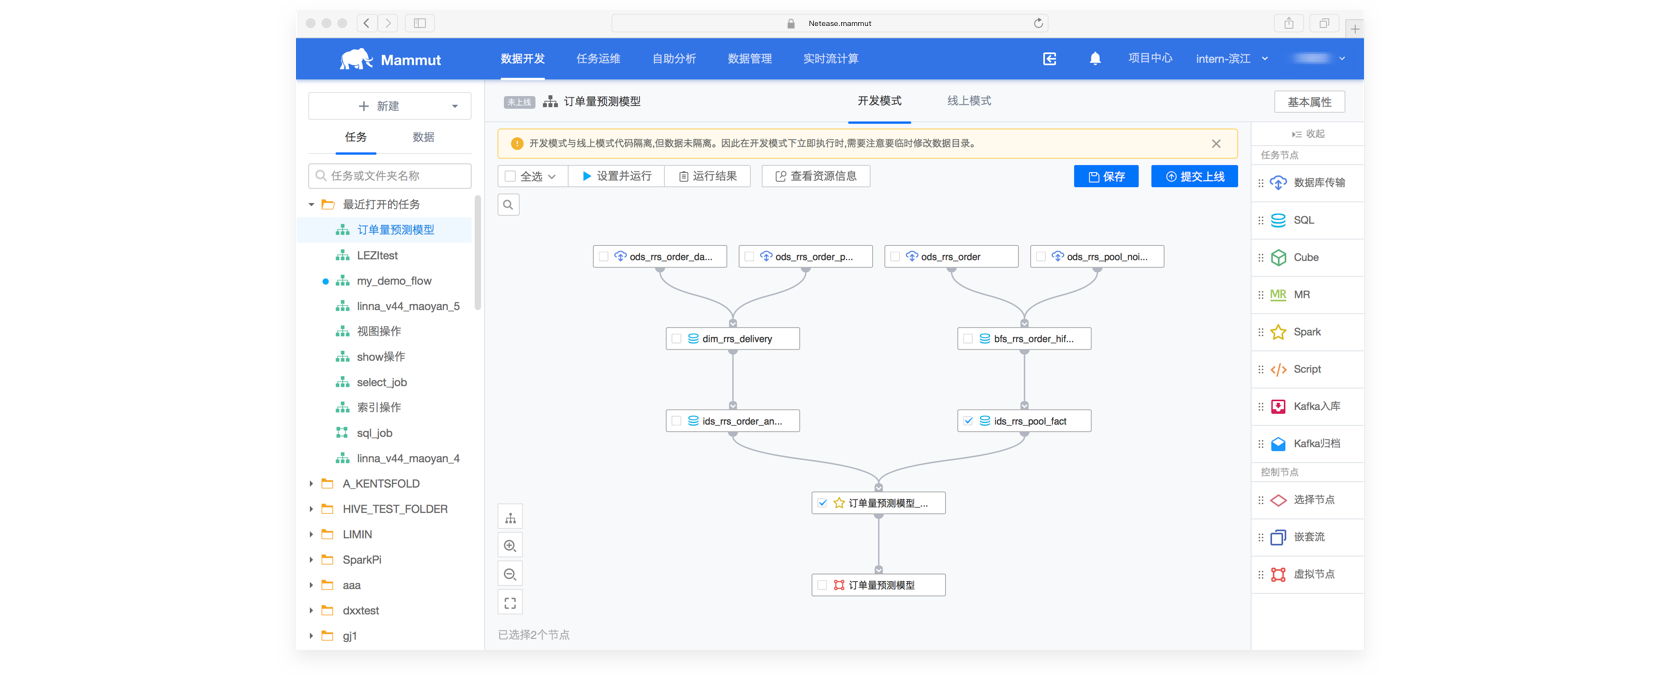The height and width of the screenshot is (676, 1664).
Task: Click the notification bell icon
Action: coord(1095,59)
